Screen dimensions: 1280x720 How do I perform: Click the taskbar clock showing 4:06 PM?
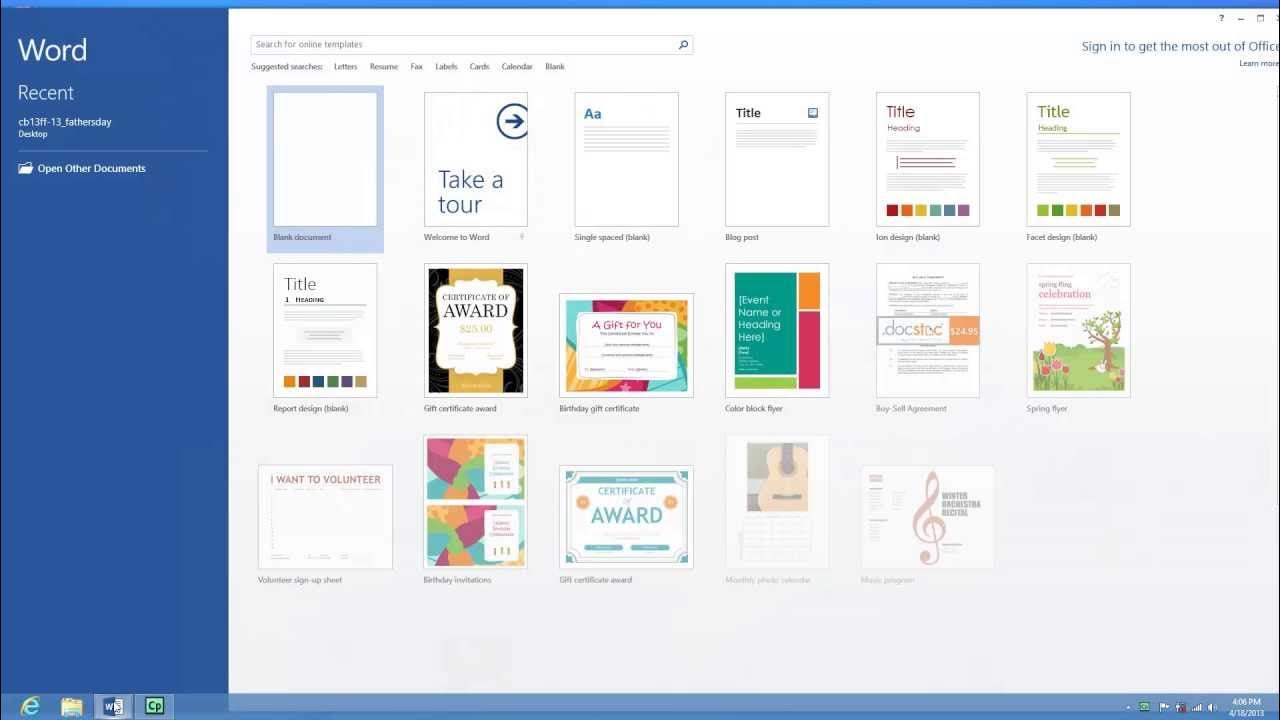click(1246, 707)
